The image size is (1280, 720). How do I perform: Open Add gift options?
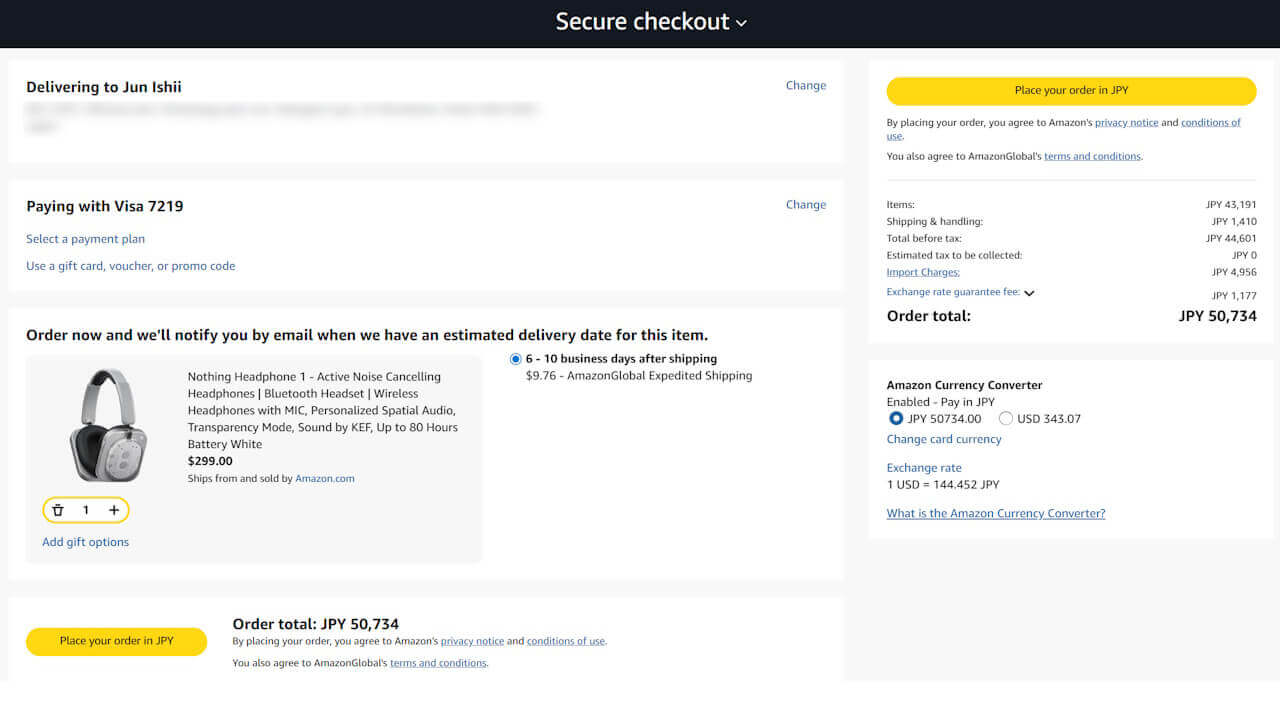85,542
